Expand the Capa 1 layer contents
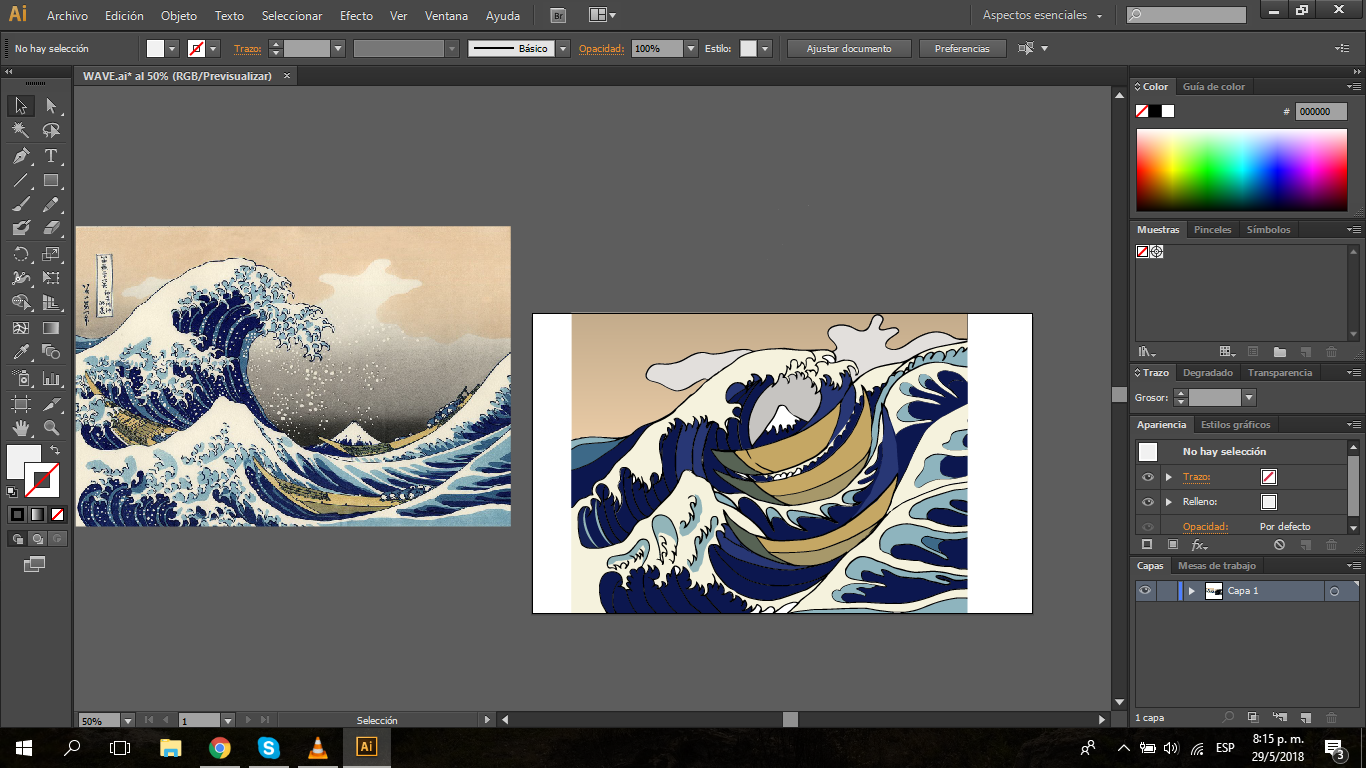 coord(1191,591)
